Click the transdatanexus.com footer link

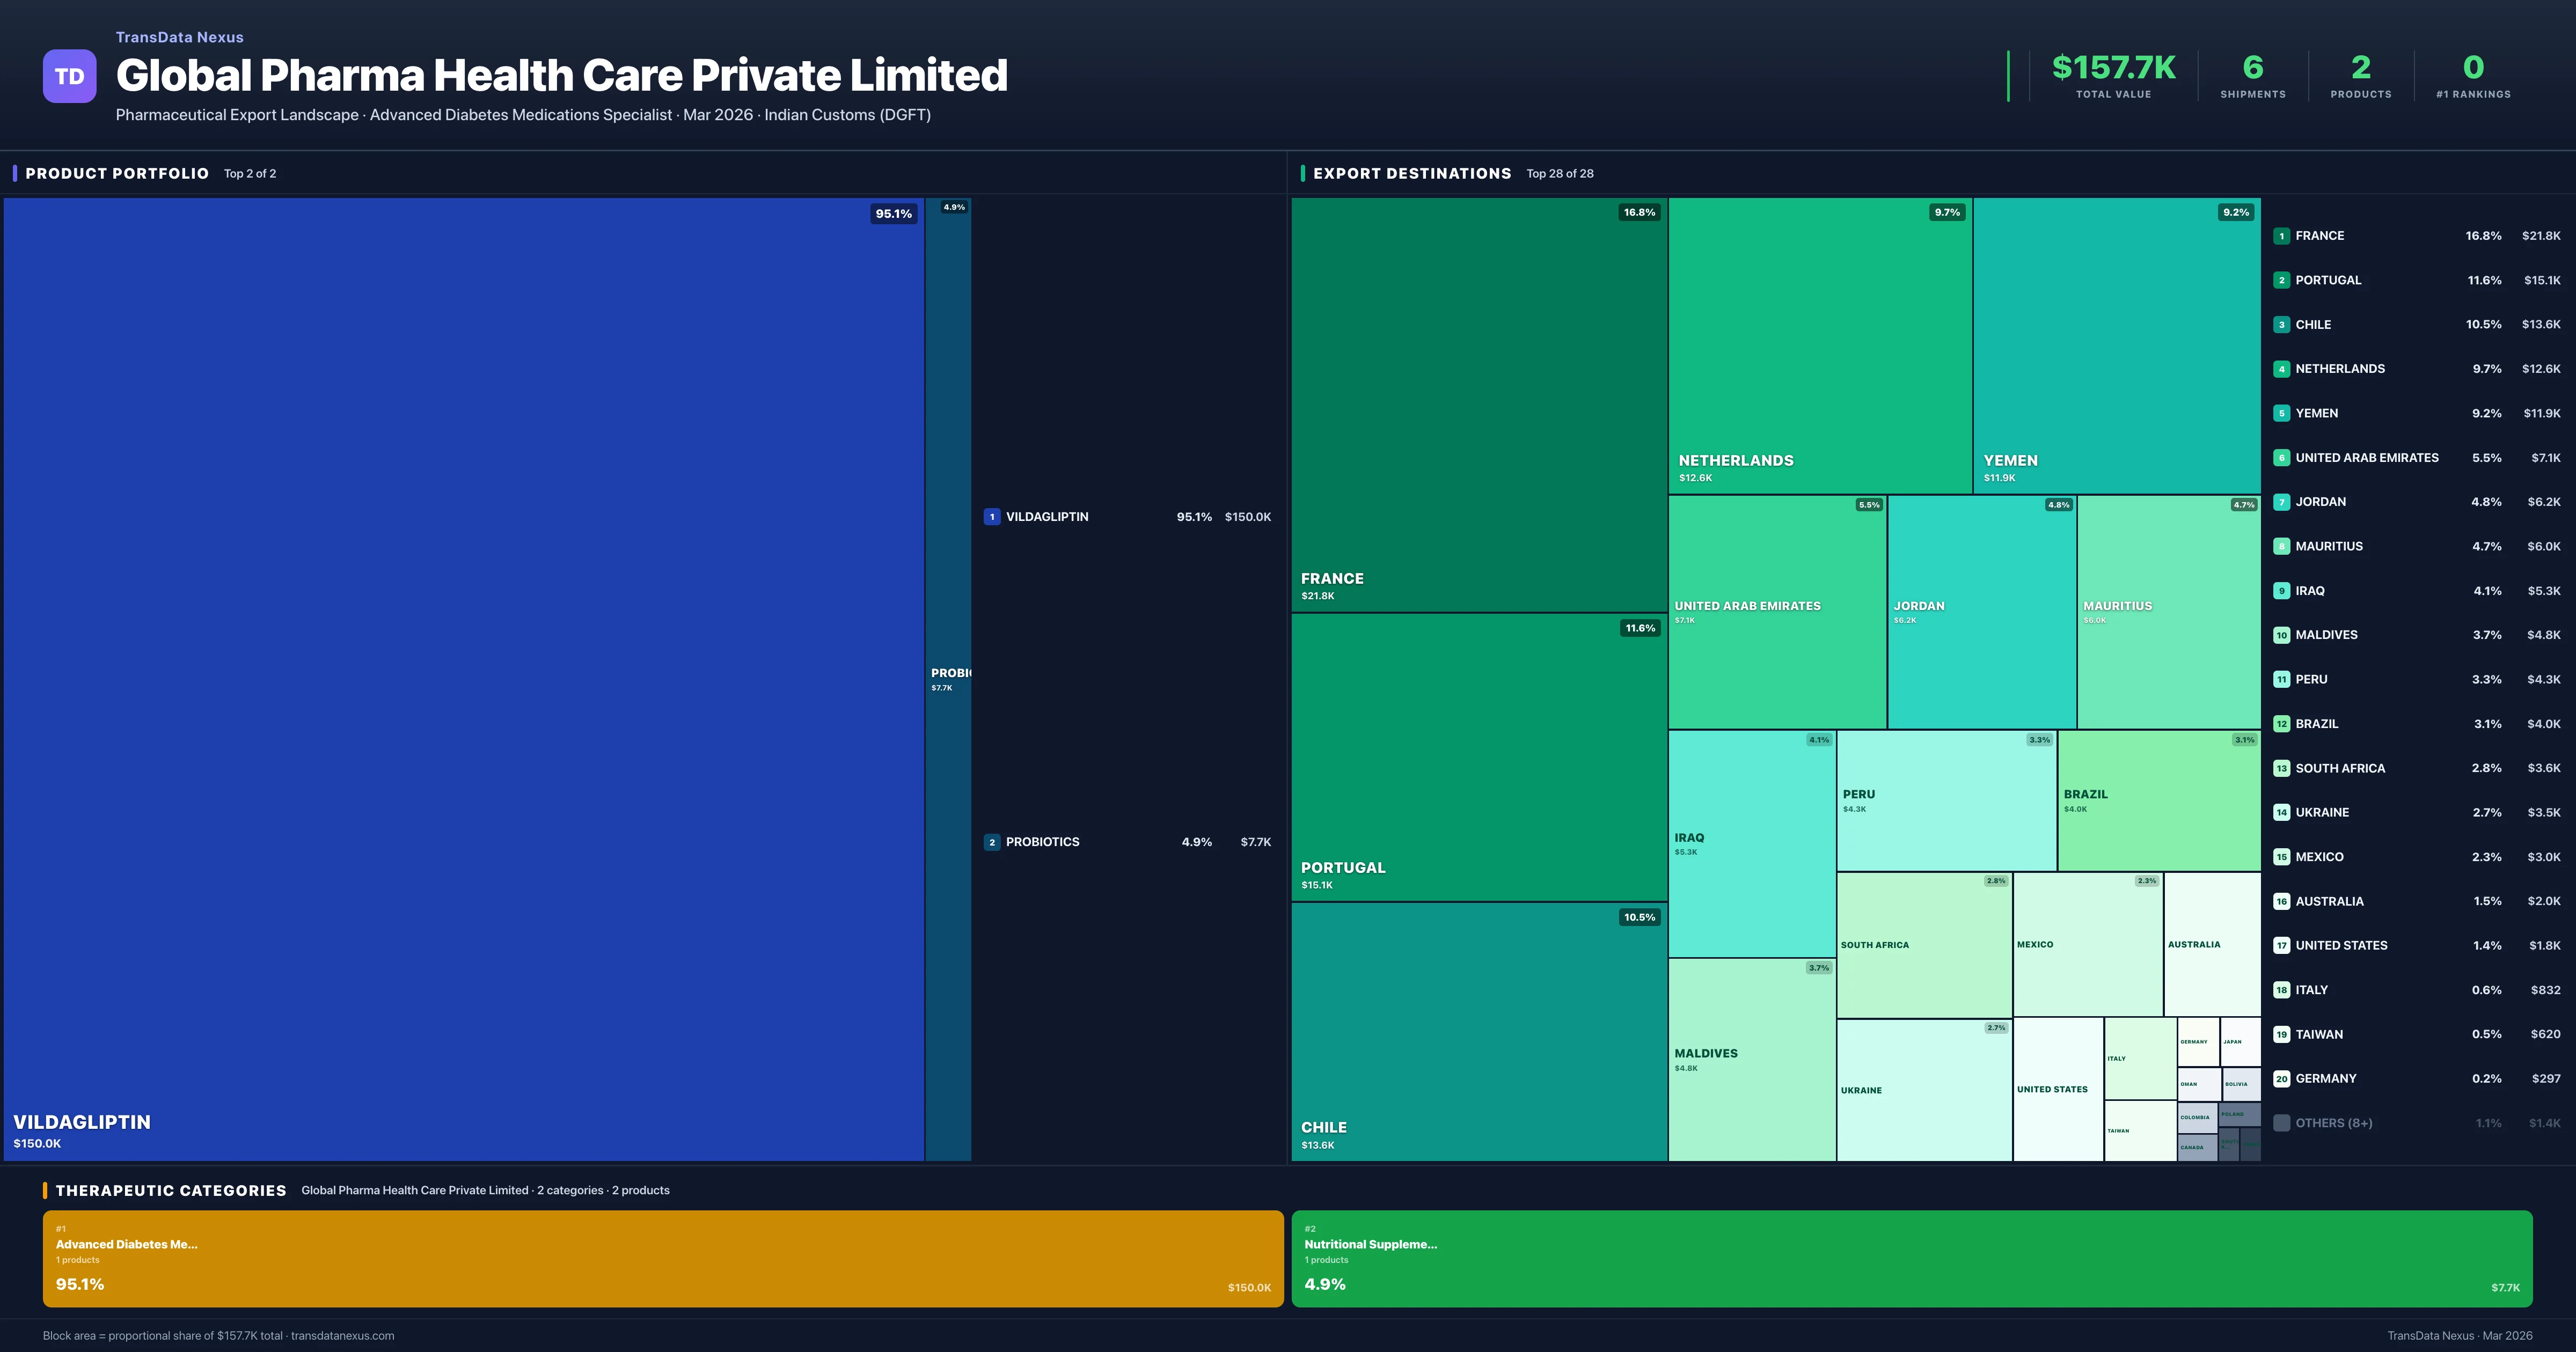coord(342,1336)
